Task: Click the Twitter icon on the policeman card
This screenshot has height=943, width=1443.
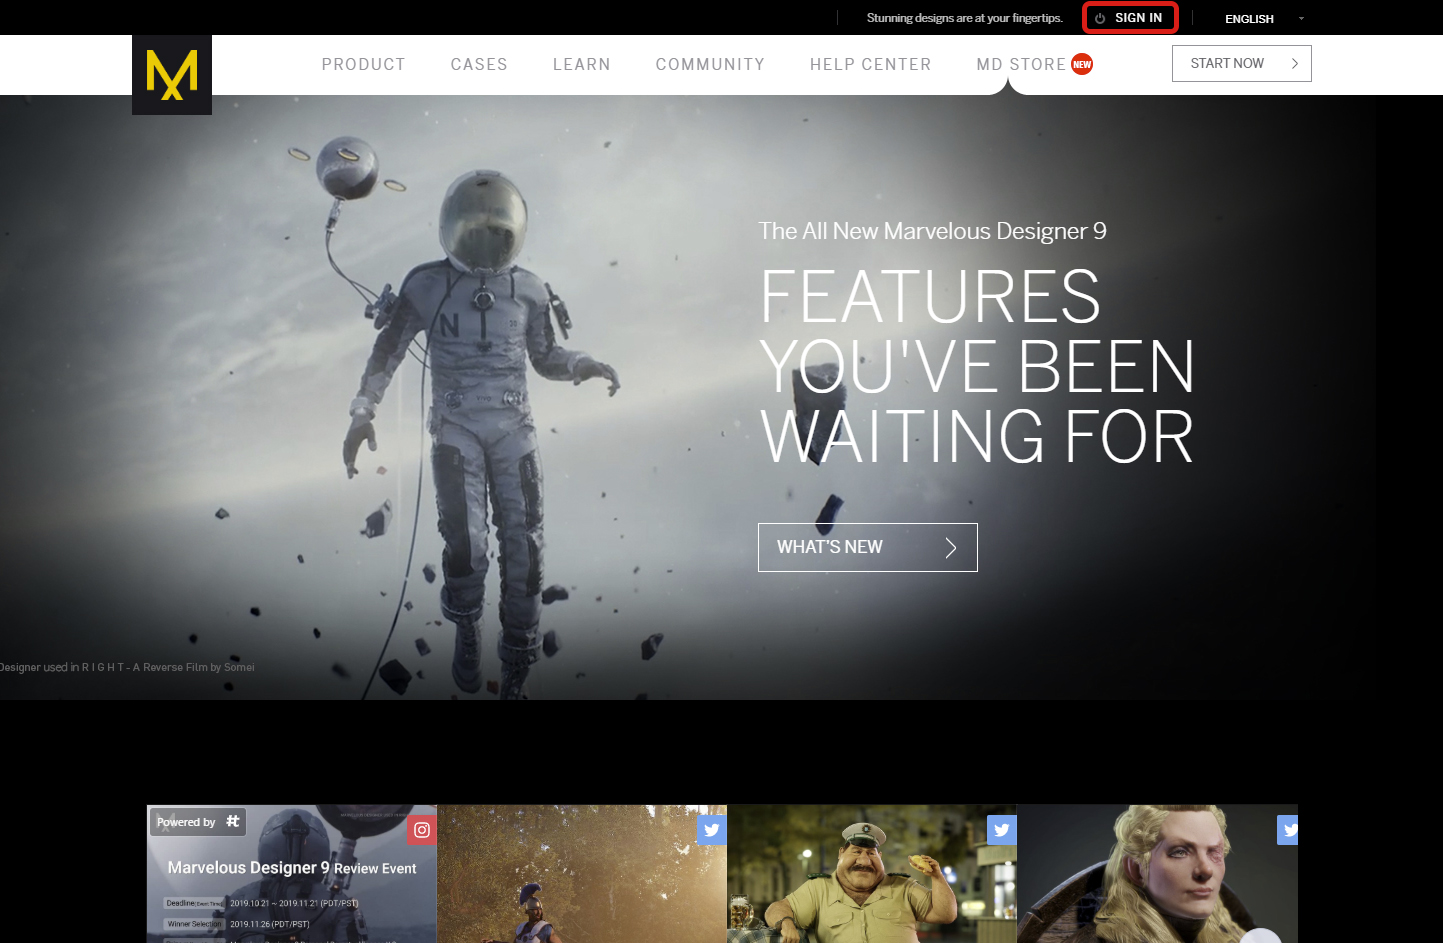Action: pos(1002,830)
